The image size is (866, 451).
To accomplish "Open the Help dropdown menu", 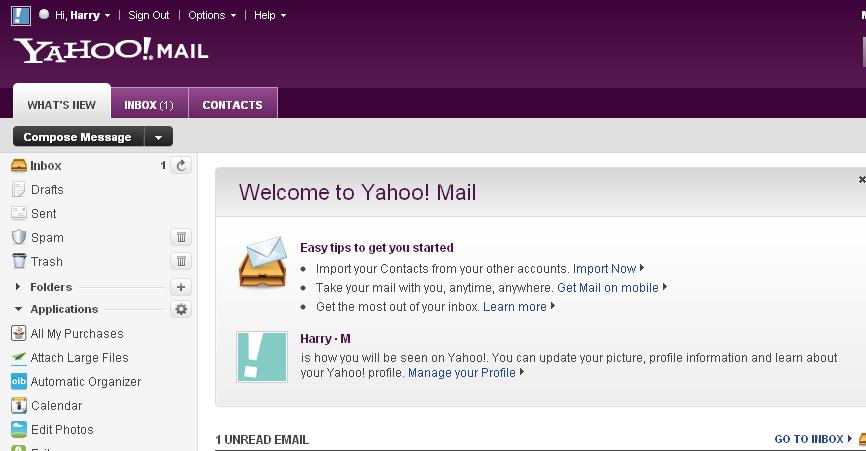I will click(x=269, y=15).
